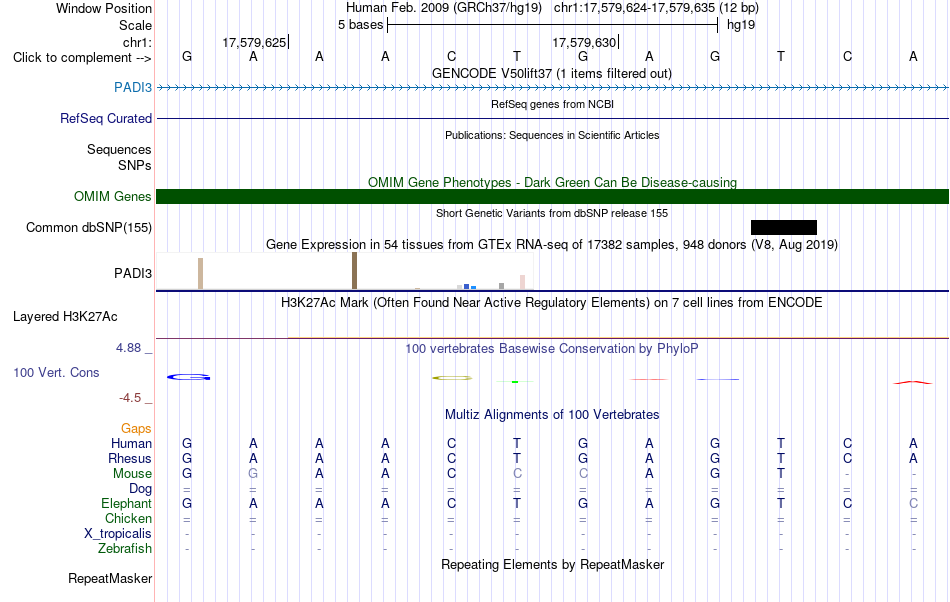Click the chr1:17,579,624-17,579,635 position text
Screen dimensions: 950x602
[x=656, y=8]
